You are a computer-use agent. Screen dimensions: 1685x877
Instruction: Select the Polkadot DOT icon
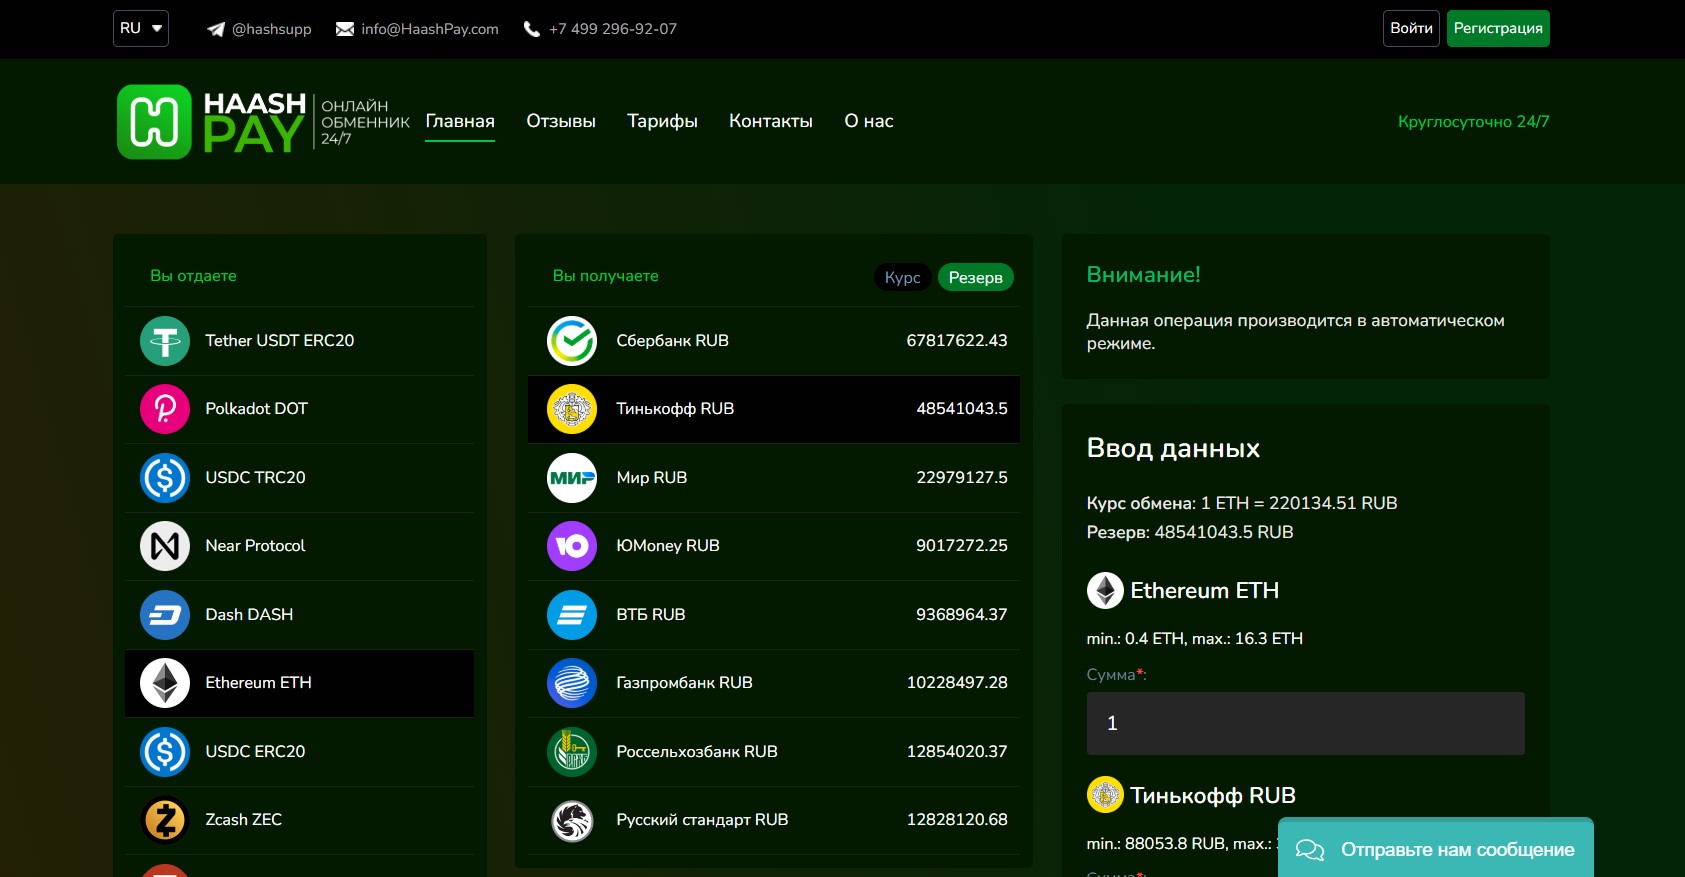click(165, 409)
